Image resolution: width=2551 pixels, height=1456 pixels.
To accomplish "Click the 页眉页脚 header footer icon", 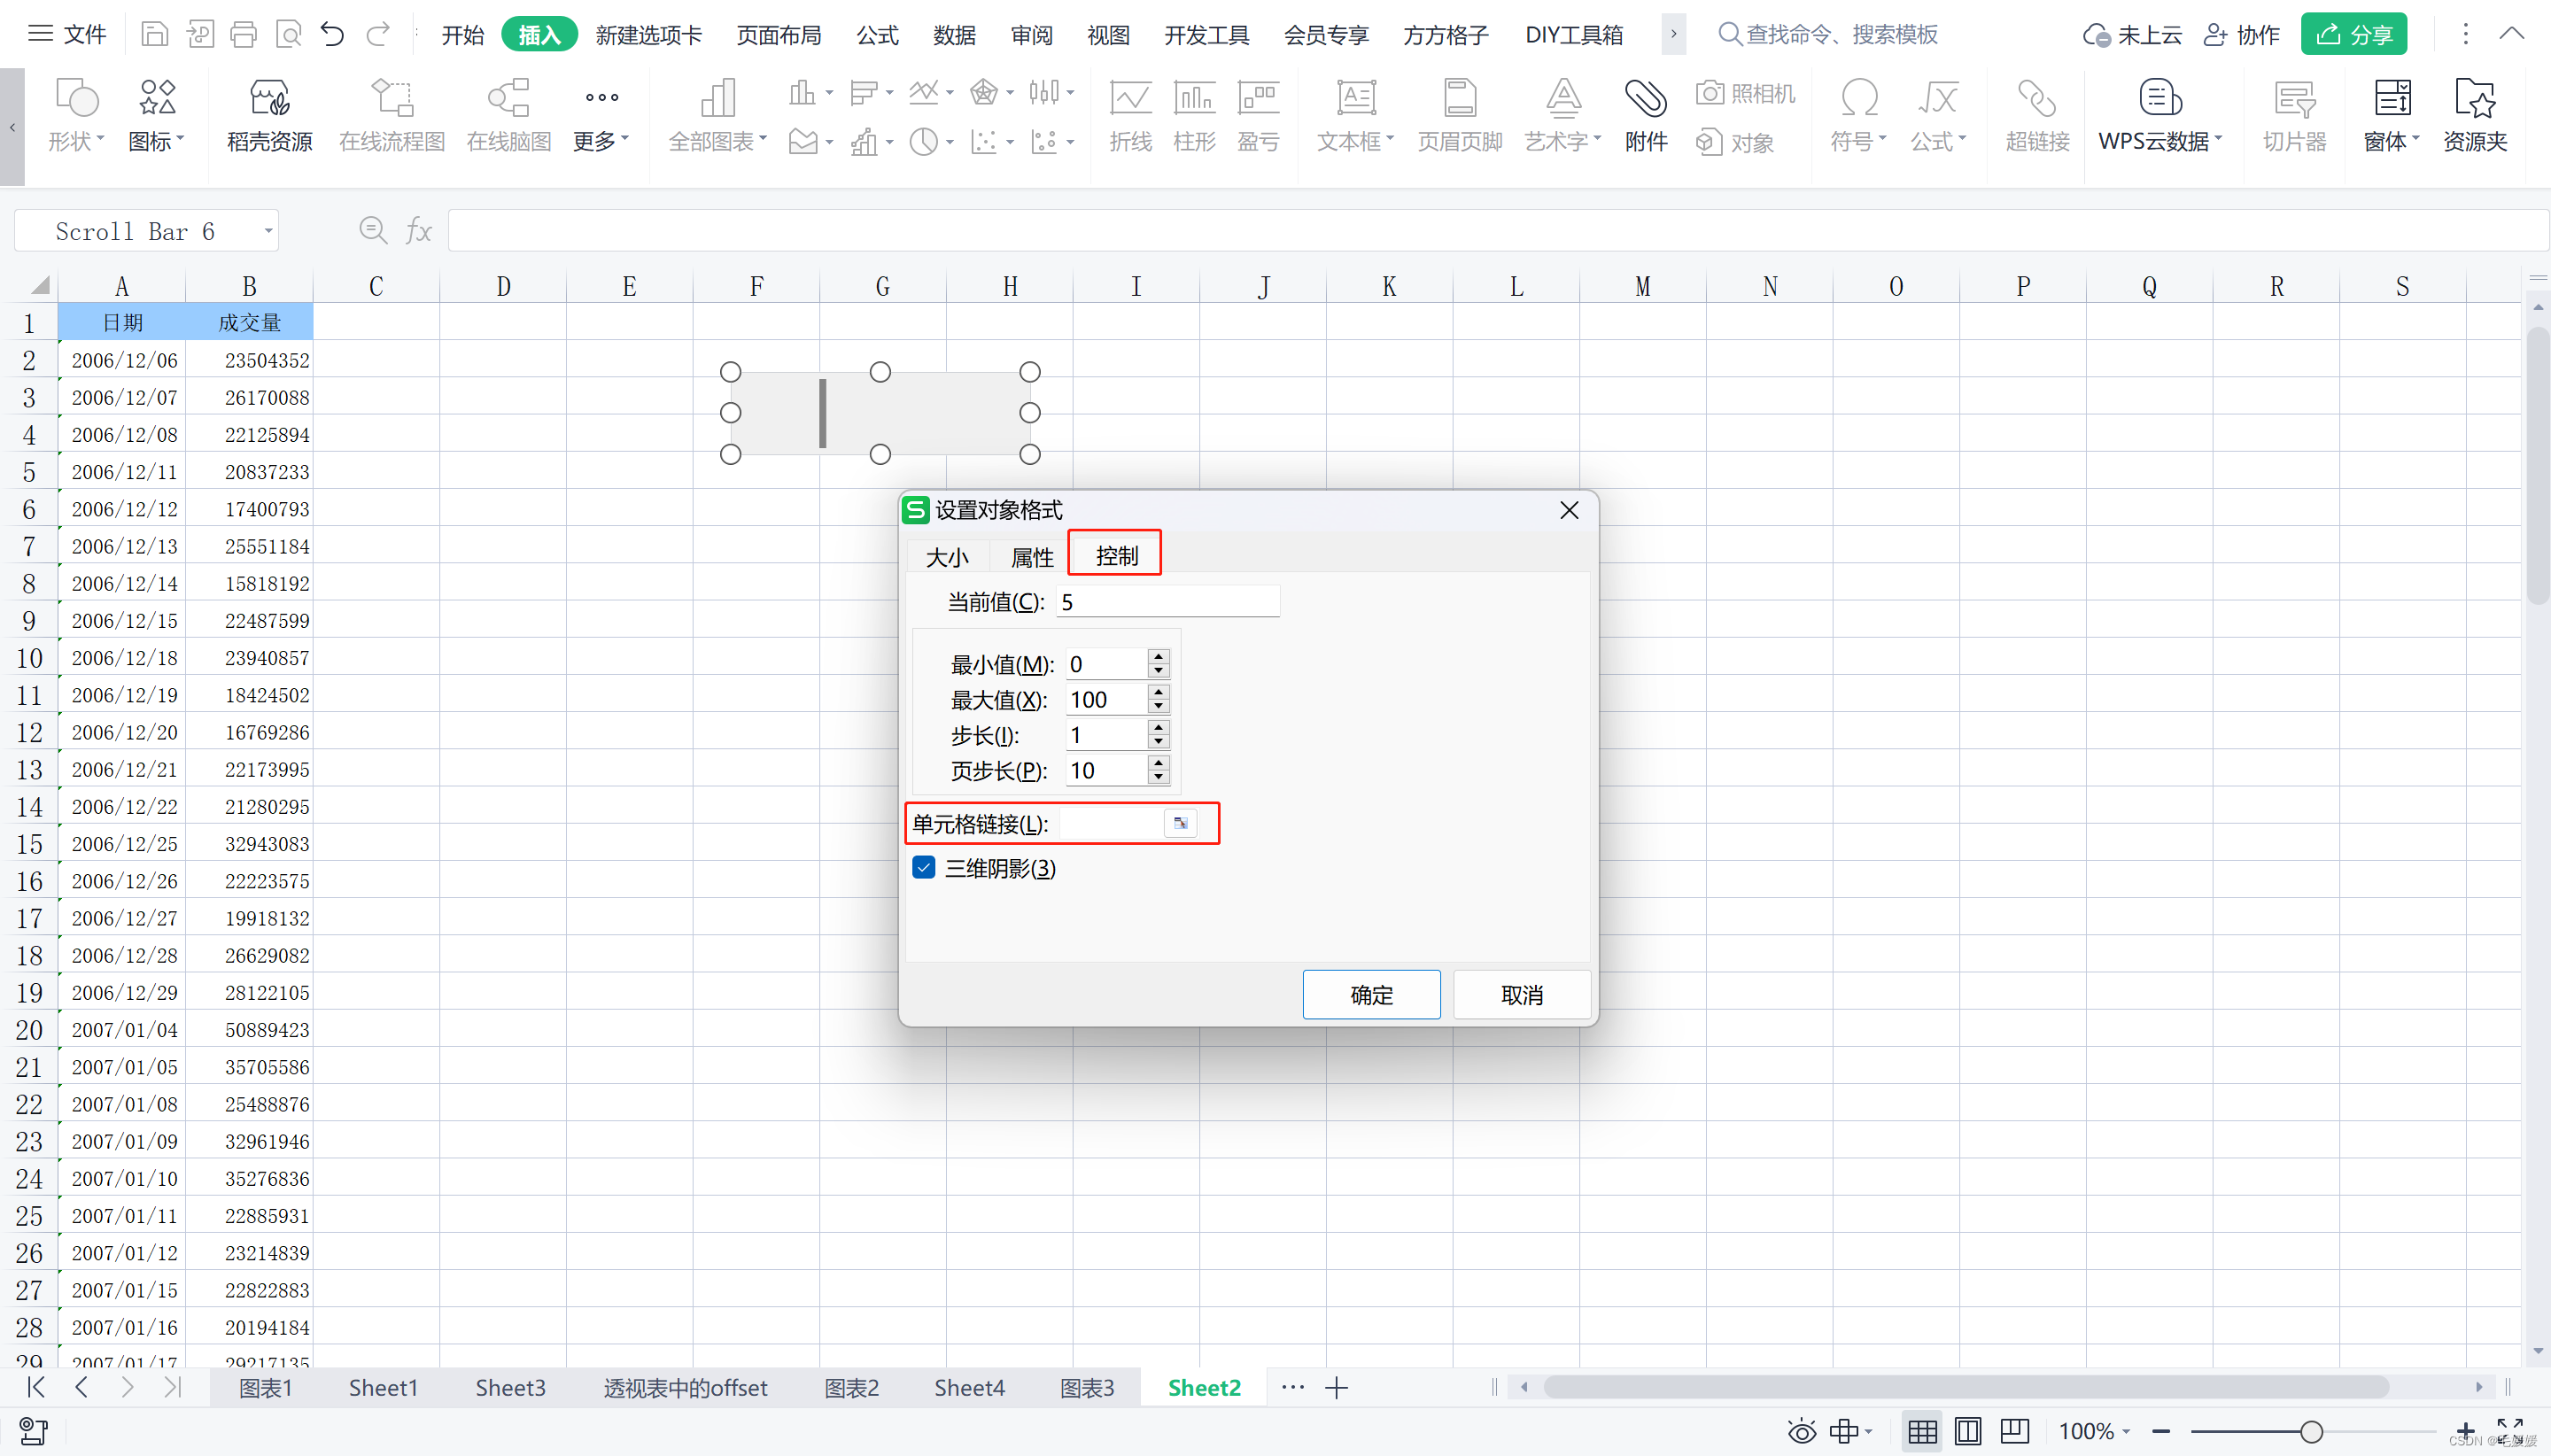I will pos(1460,116).
